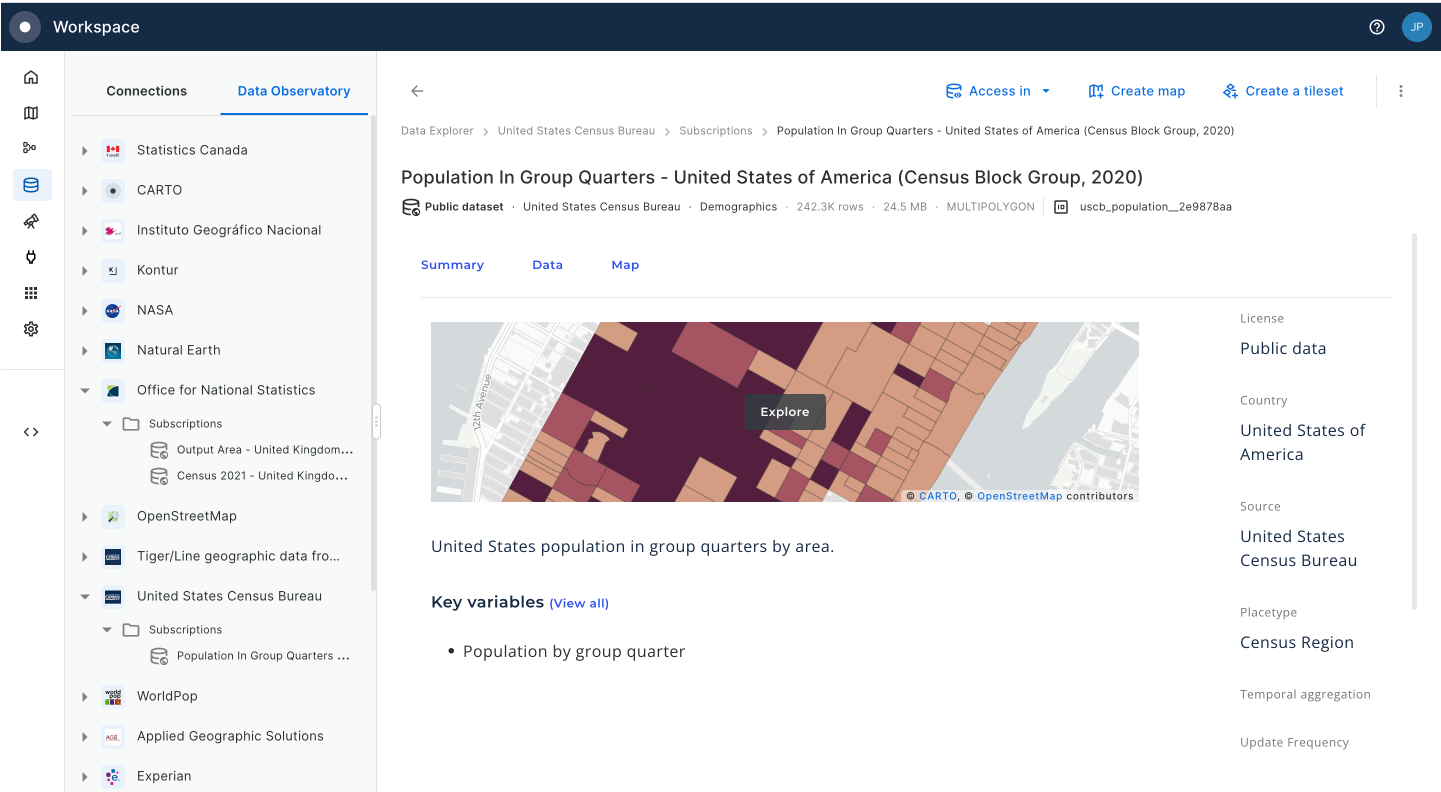Image resolution: width=1441 pixels, height=792 pixels.
Task: Open United States Census Bureau breadcrumb
Action: (576, 131)
